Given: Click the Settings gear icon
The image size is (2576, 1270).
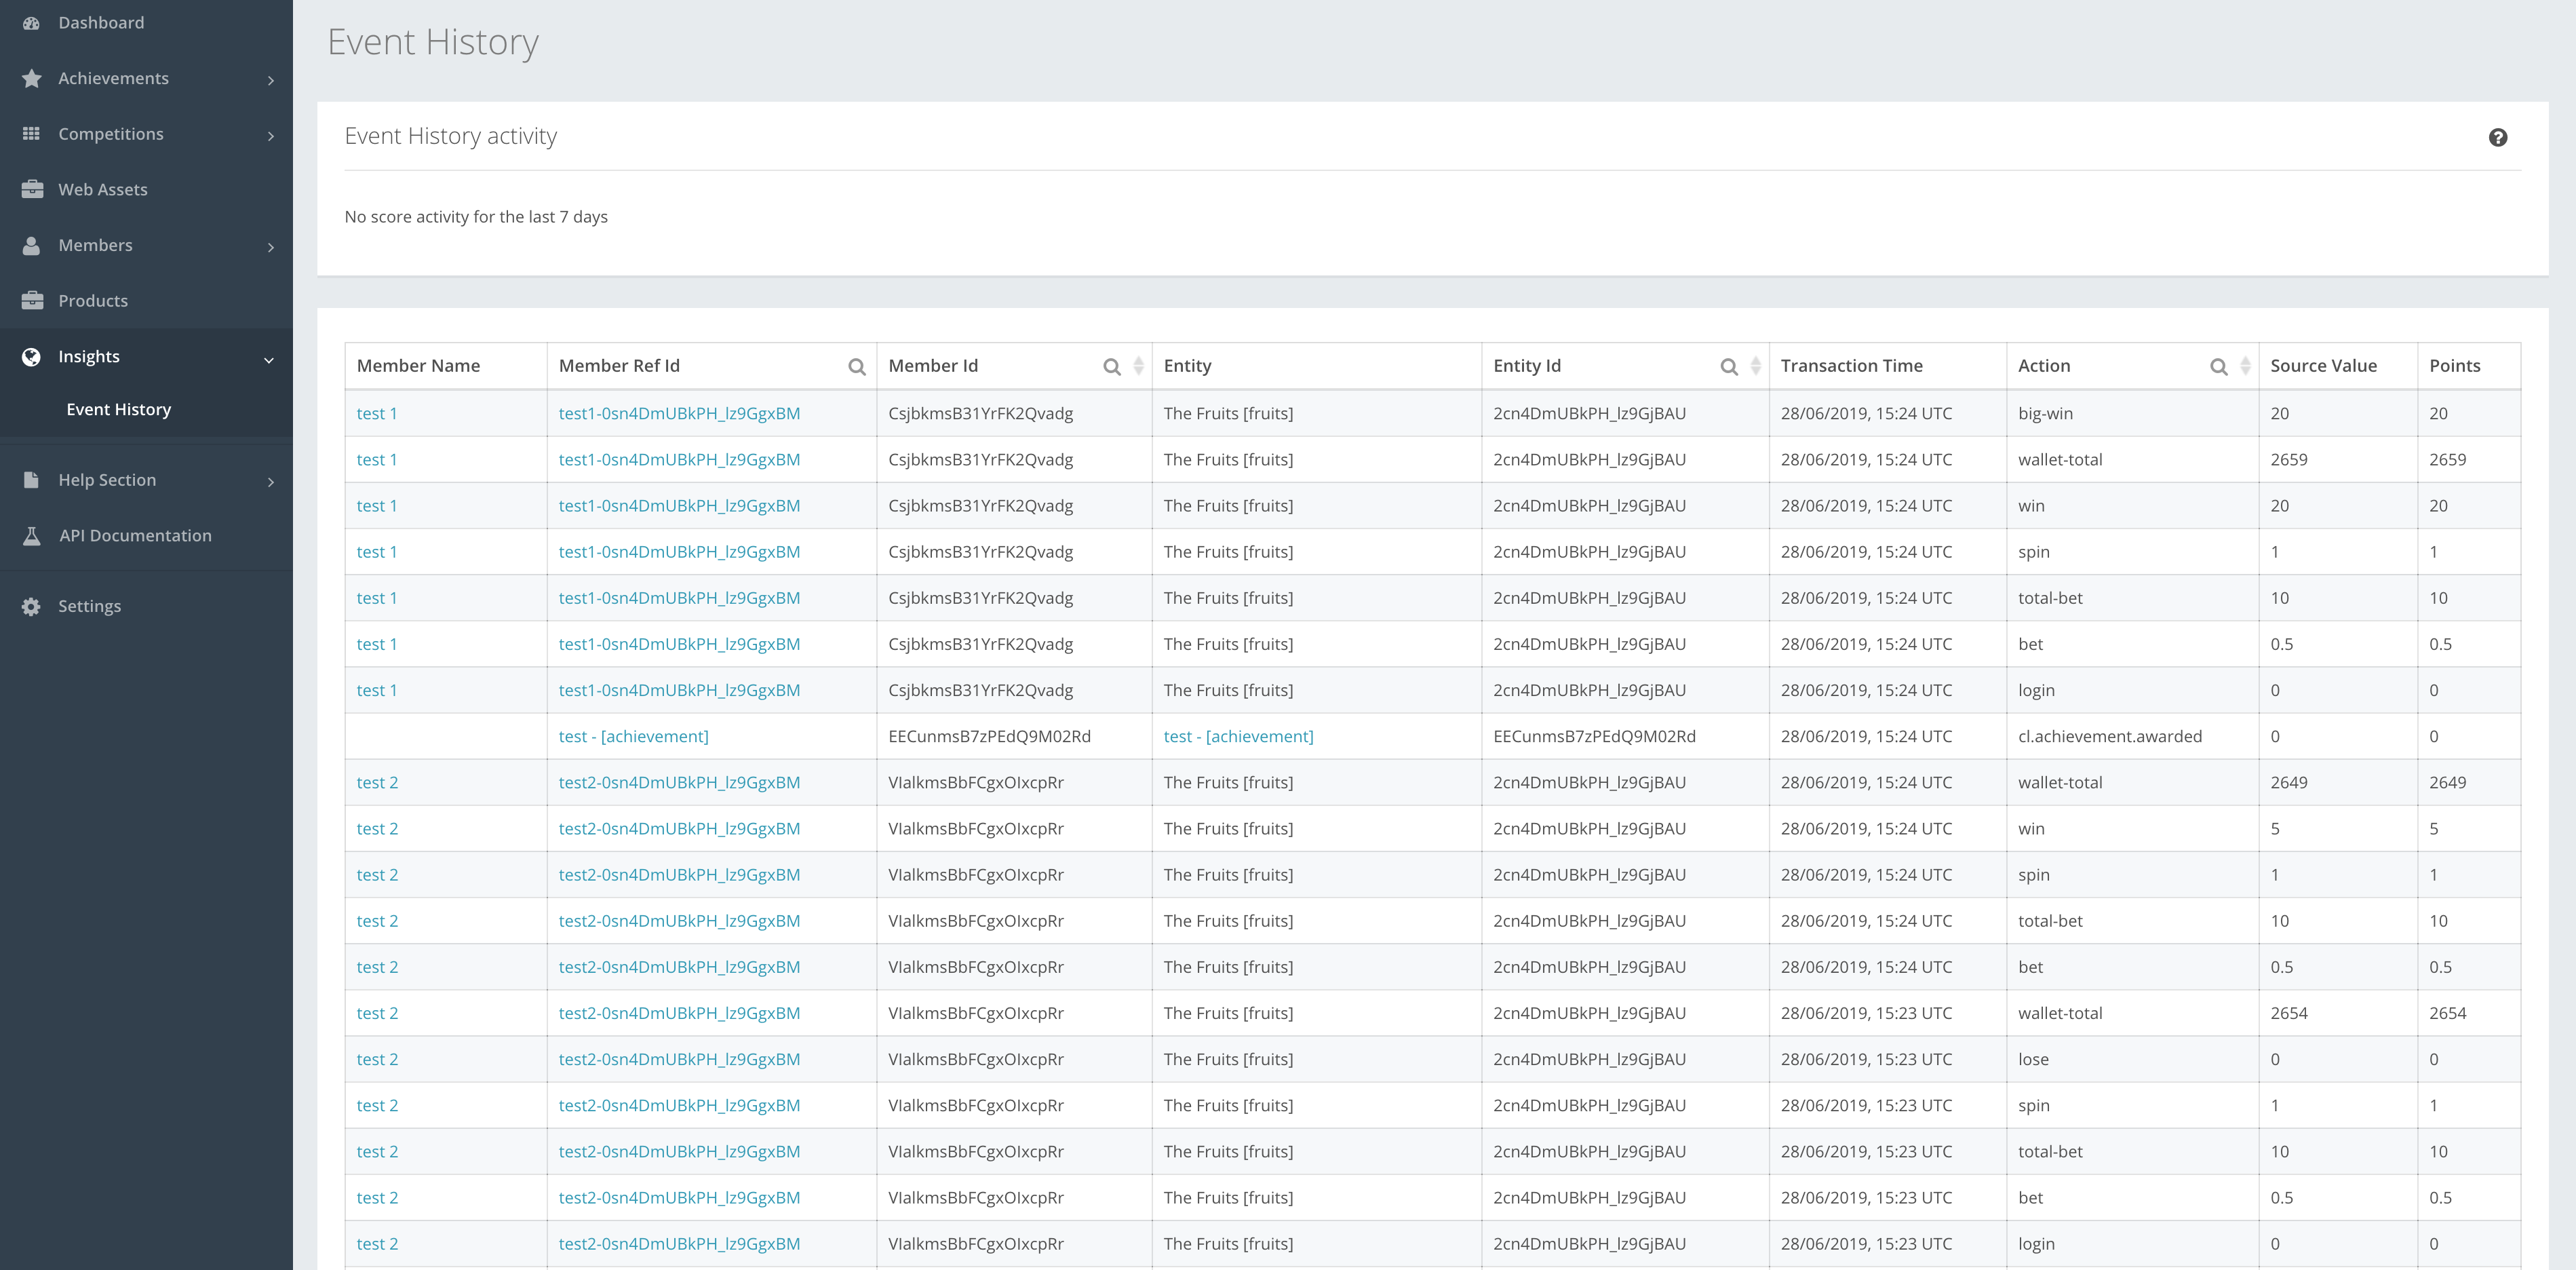Looking at the screenshot, I should pyautogui.click(x=32, y=606).
